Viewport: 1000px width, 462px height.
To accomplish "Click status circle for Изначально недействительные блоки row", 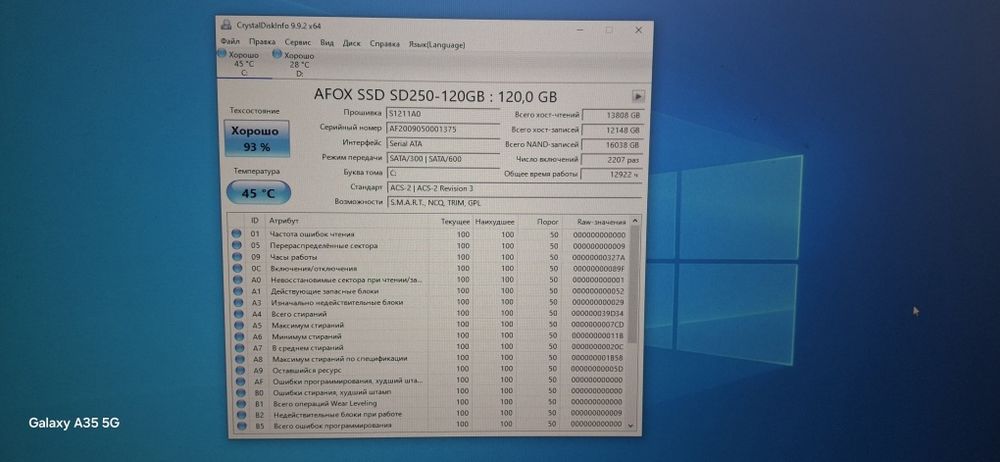I will (x=238, y=302).
